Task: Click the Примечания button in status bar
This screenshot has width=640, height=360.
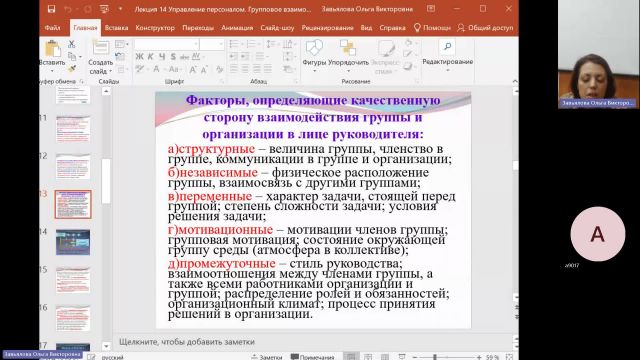Action: point(313,357)
